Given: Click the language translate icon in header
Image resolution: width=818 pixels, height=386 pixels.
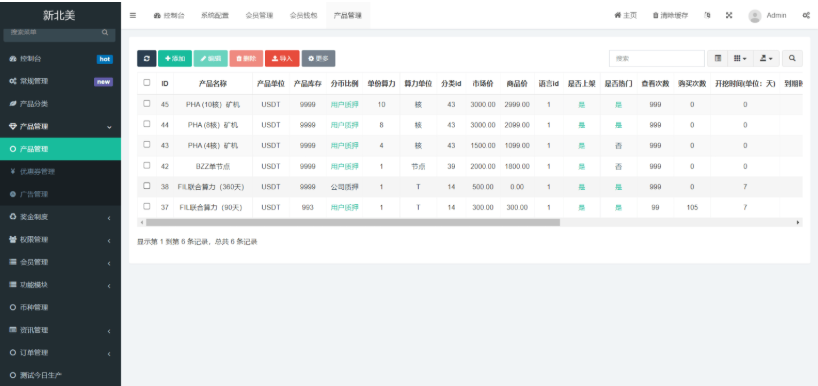Looking at the screenshot, I should pyautogui.click(x=707, y=16).
